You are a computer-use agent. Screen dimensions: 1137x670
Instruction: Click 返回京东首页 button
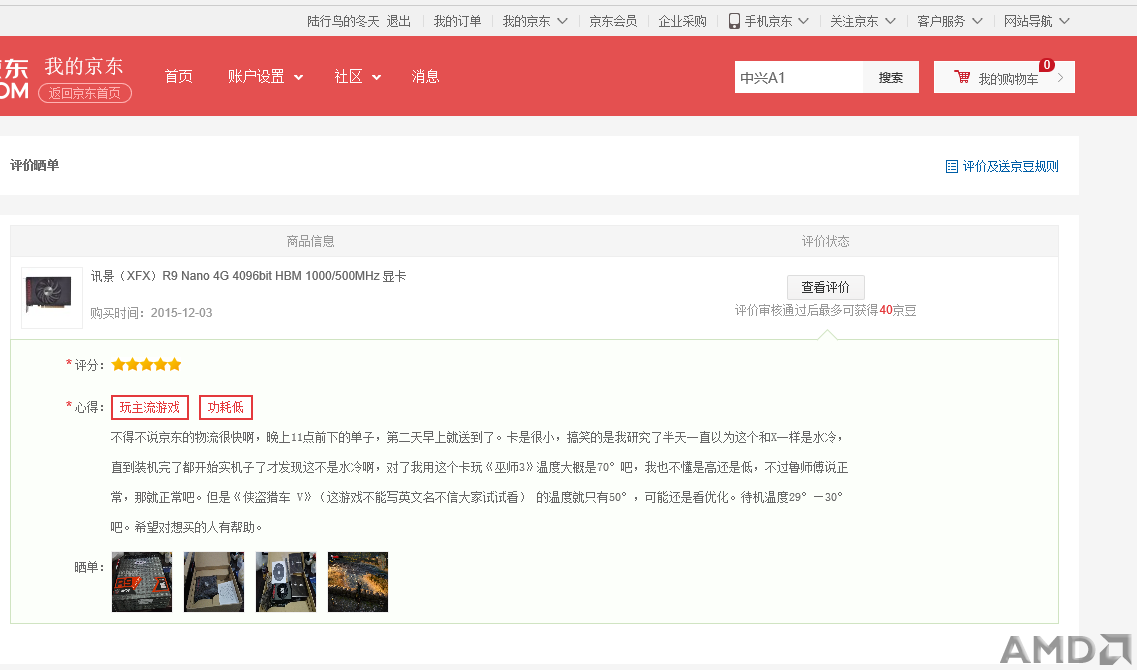85,93
